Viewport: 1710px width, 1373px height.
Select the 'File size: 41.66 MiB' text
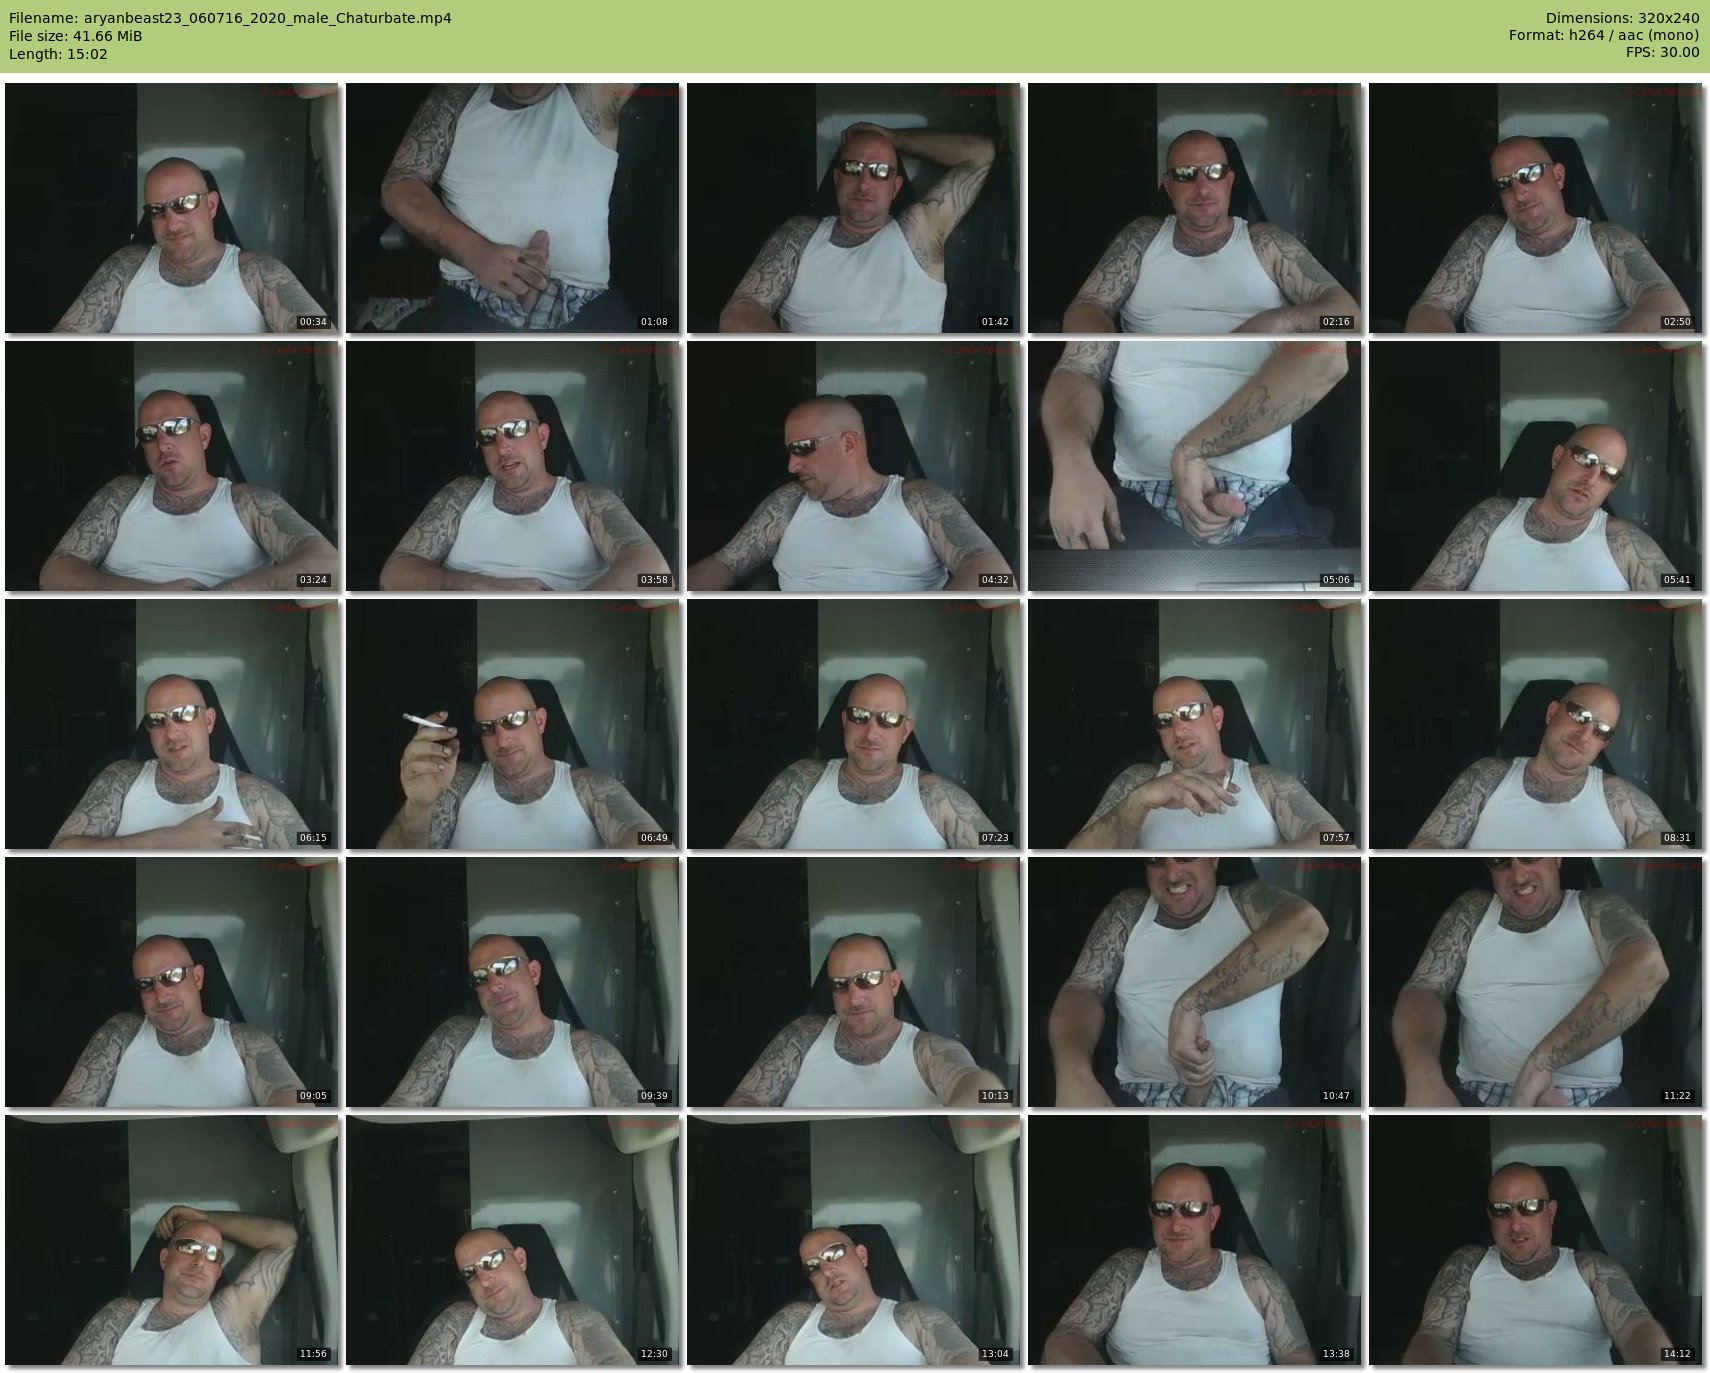[x=75, y=36]
